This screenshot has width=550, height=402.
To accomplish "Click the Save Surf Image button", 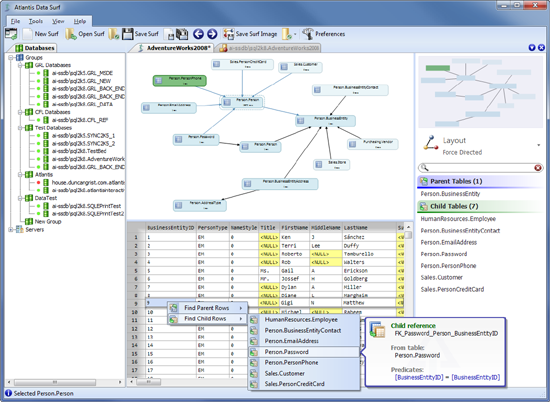I will coord(250,34).
